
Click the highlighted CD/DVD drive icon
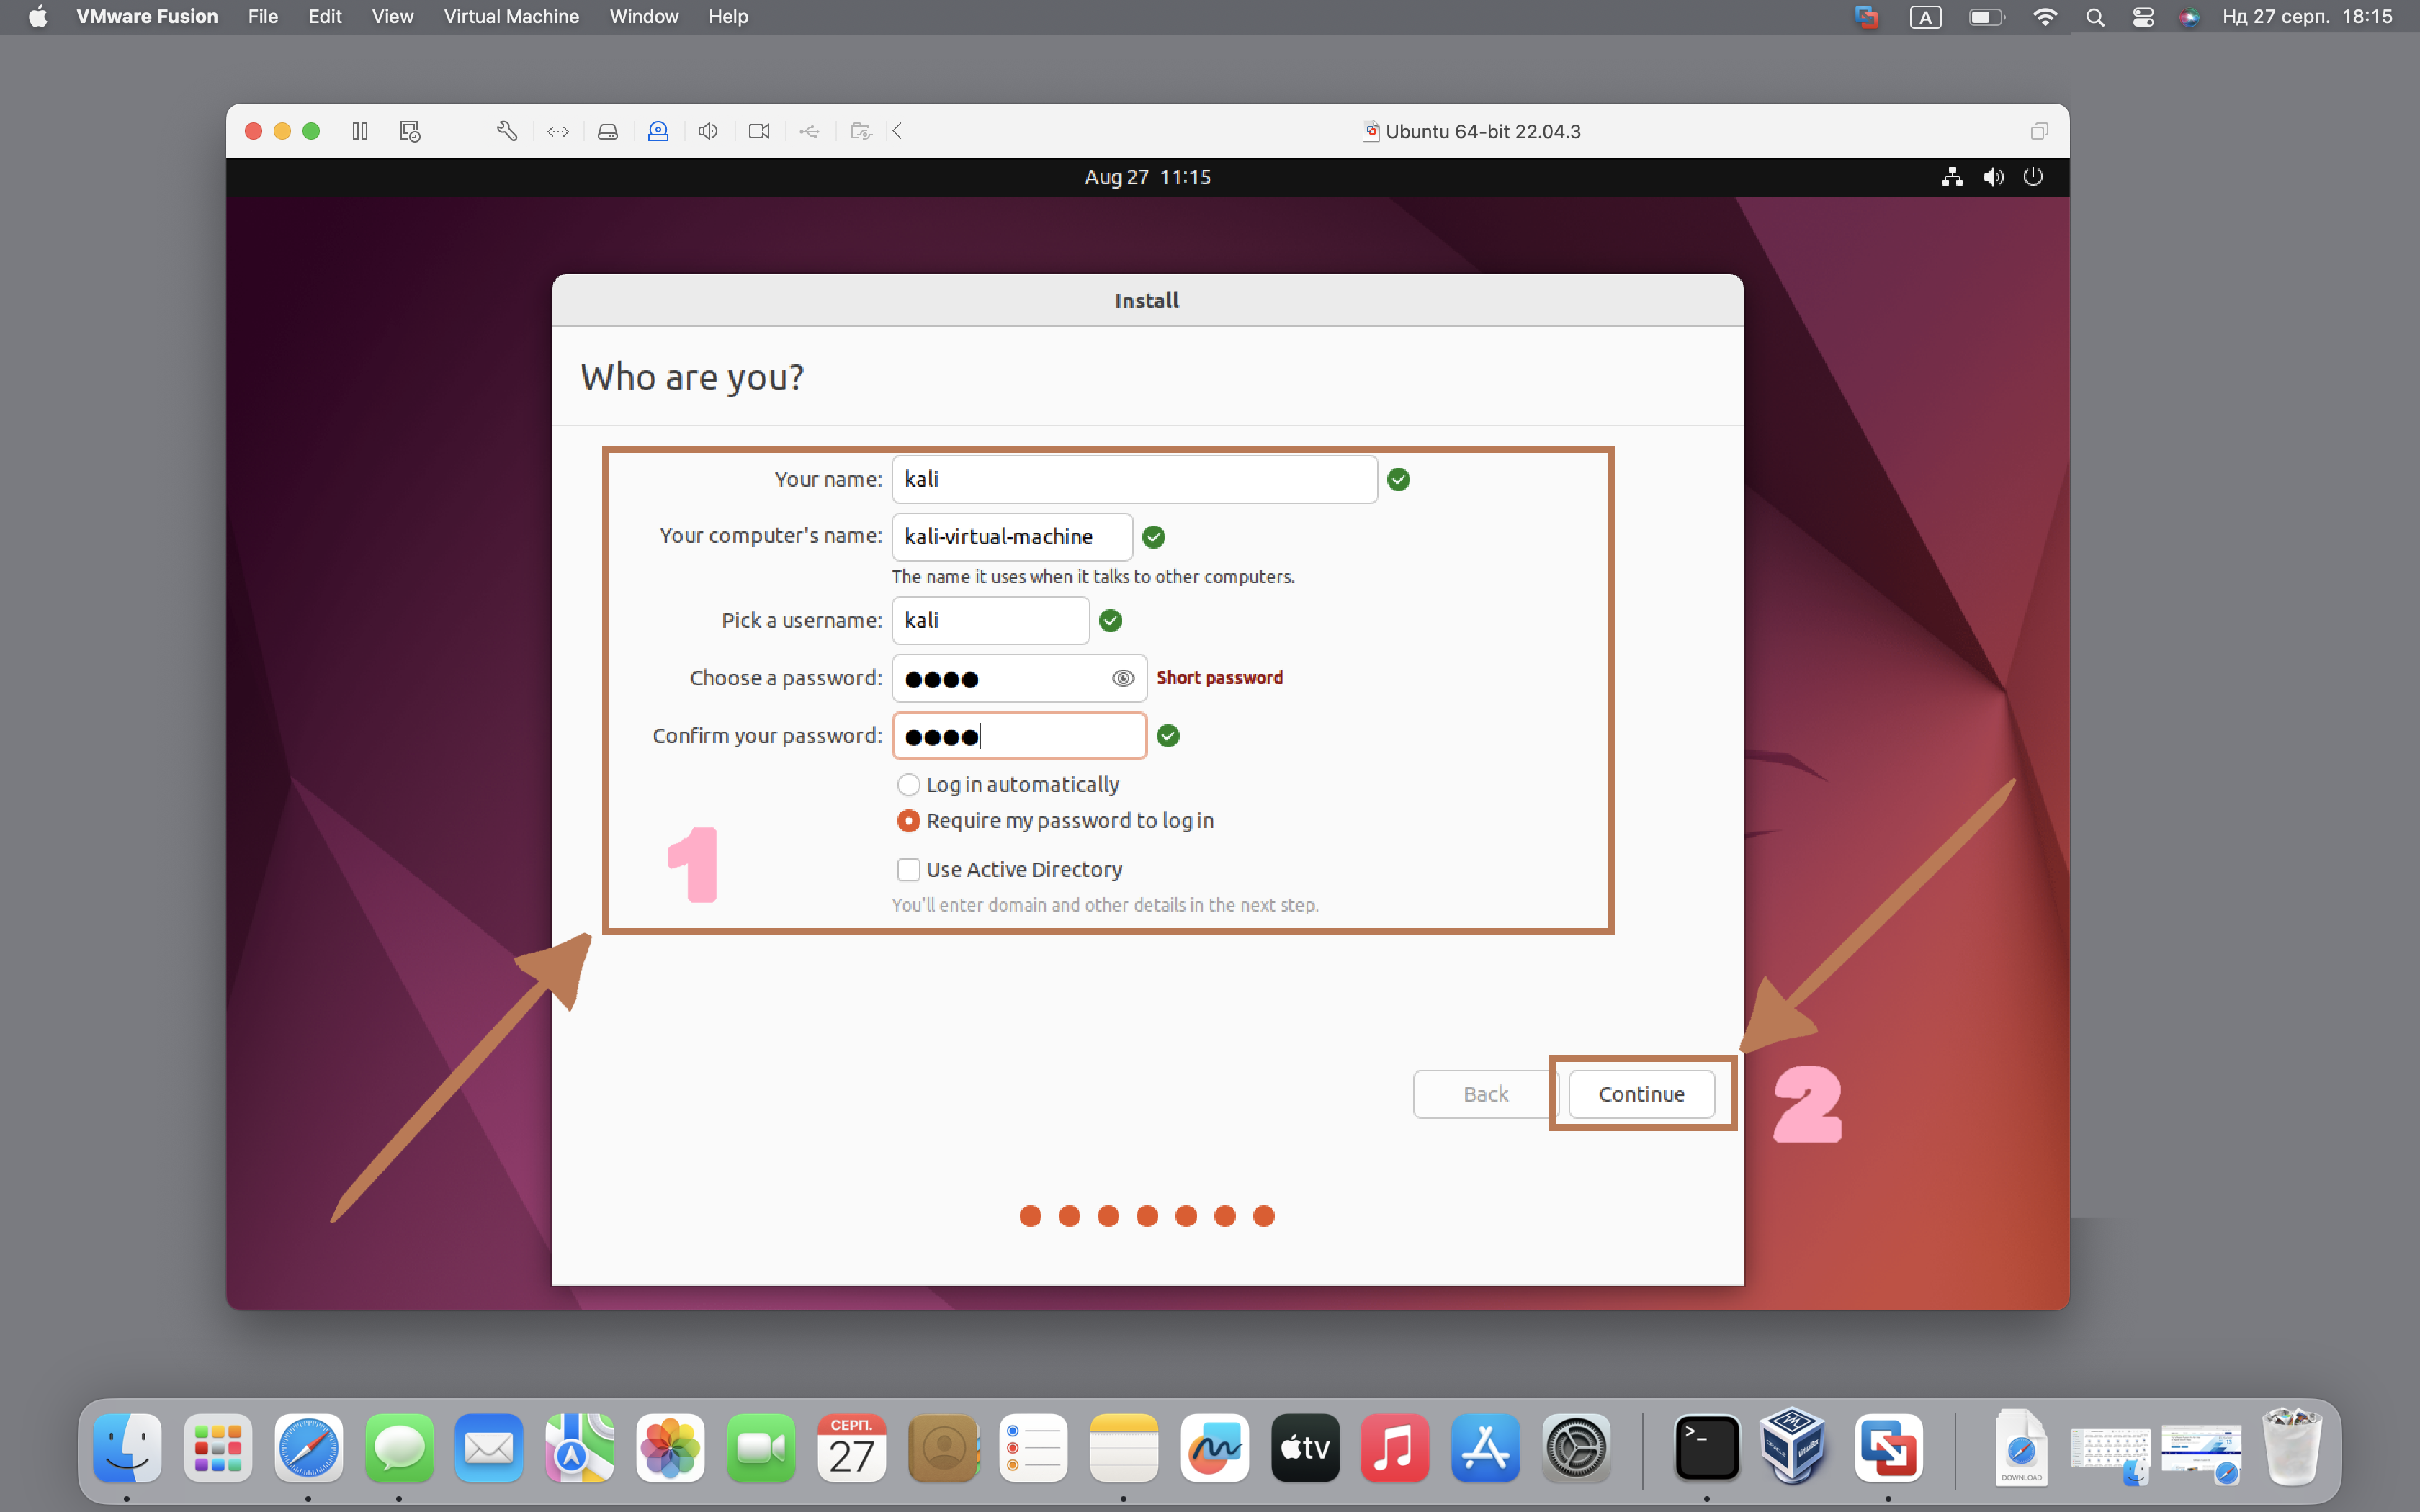pos(658,131)
